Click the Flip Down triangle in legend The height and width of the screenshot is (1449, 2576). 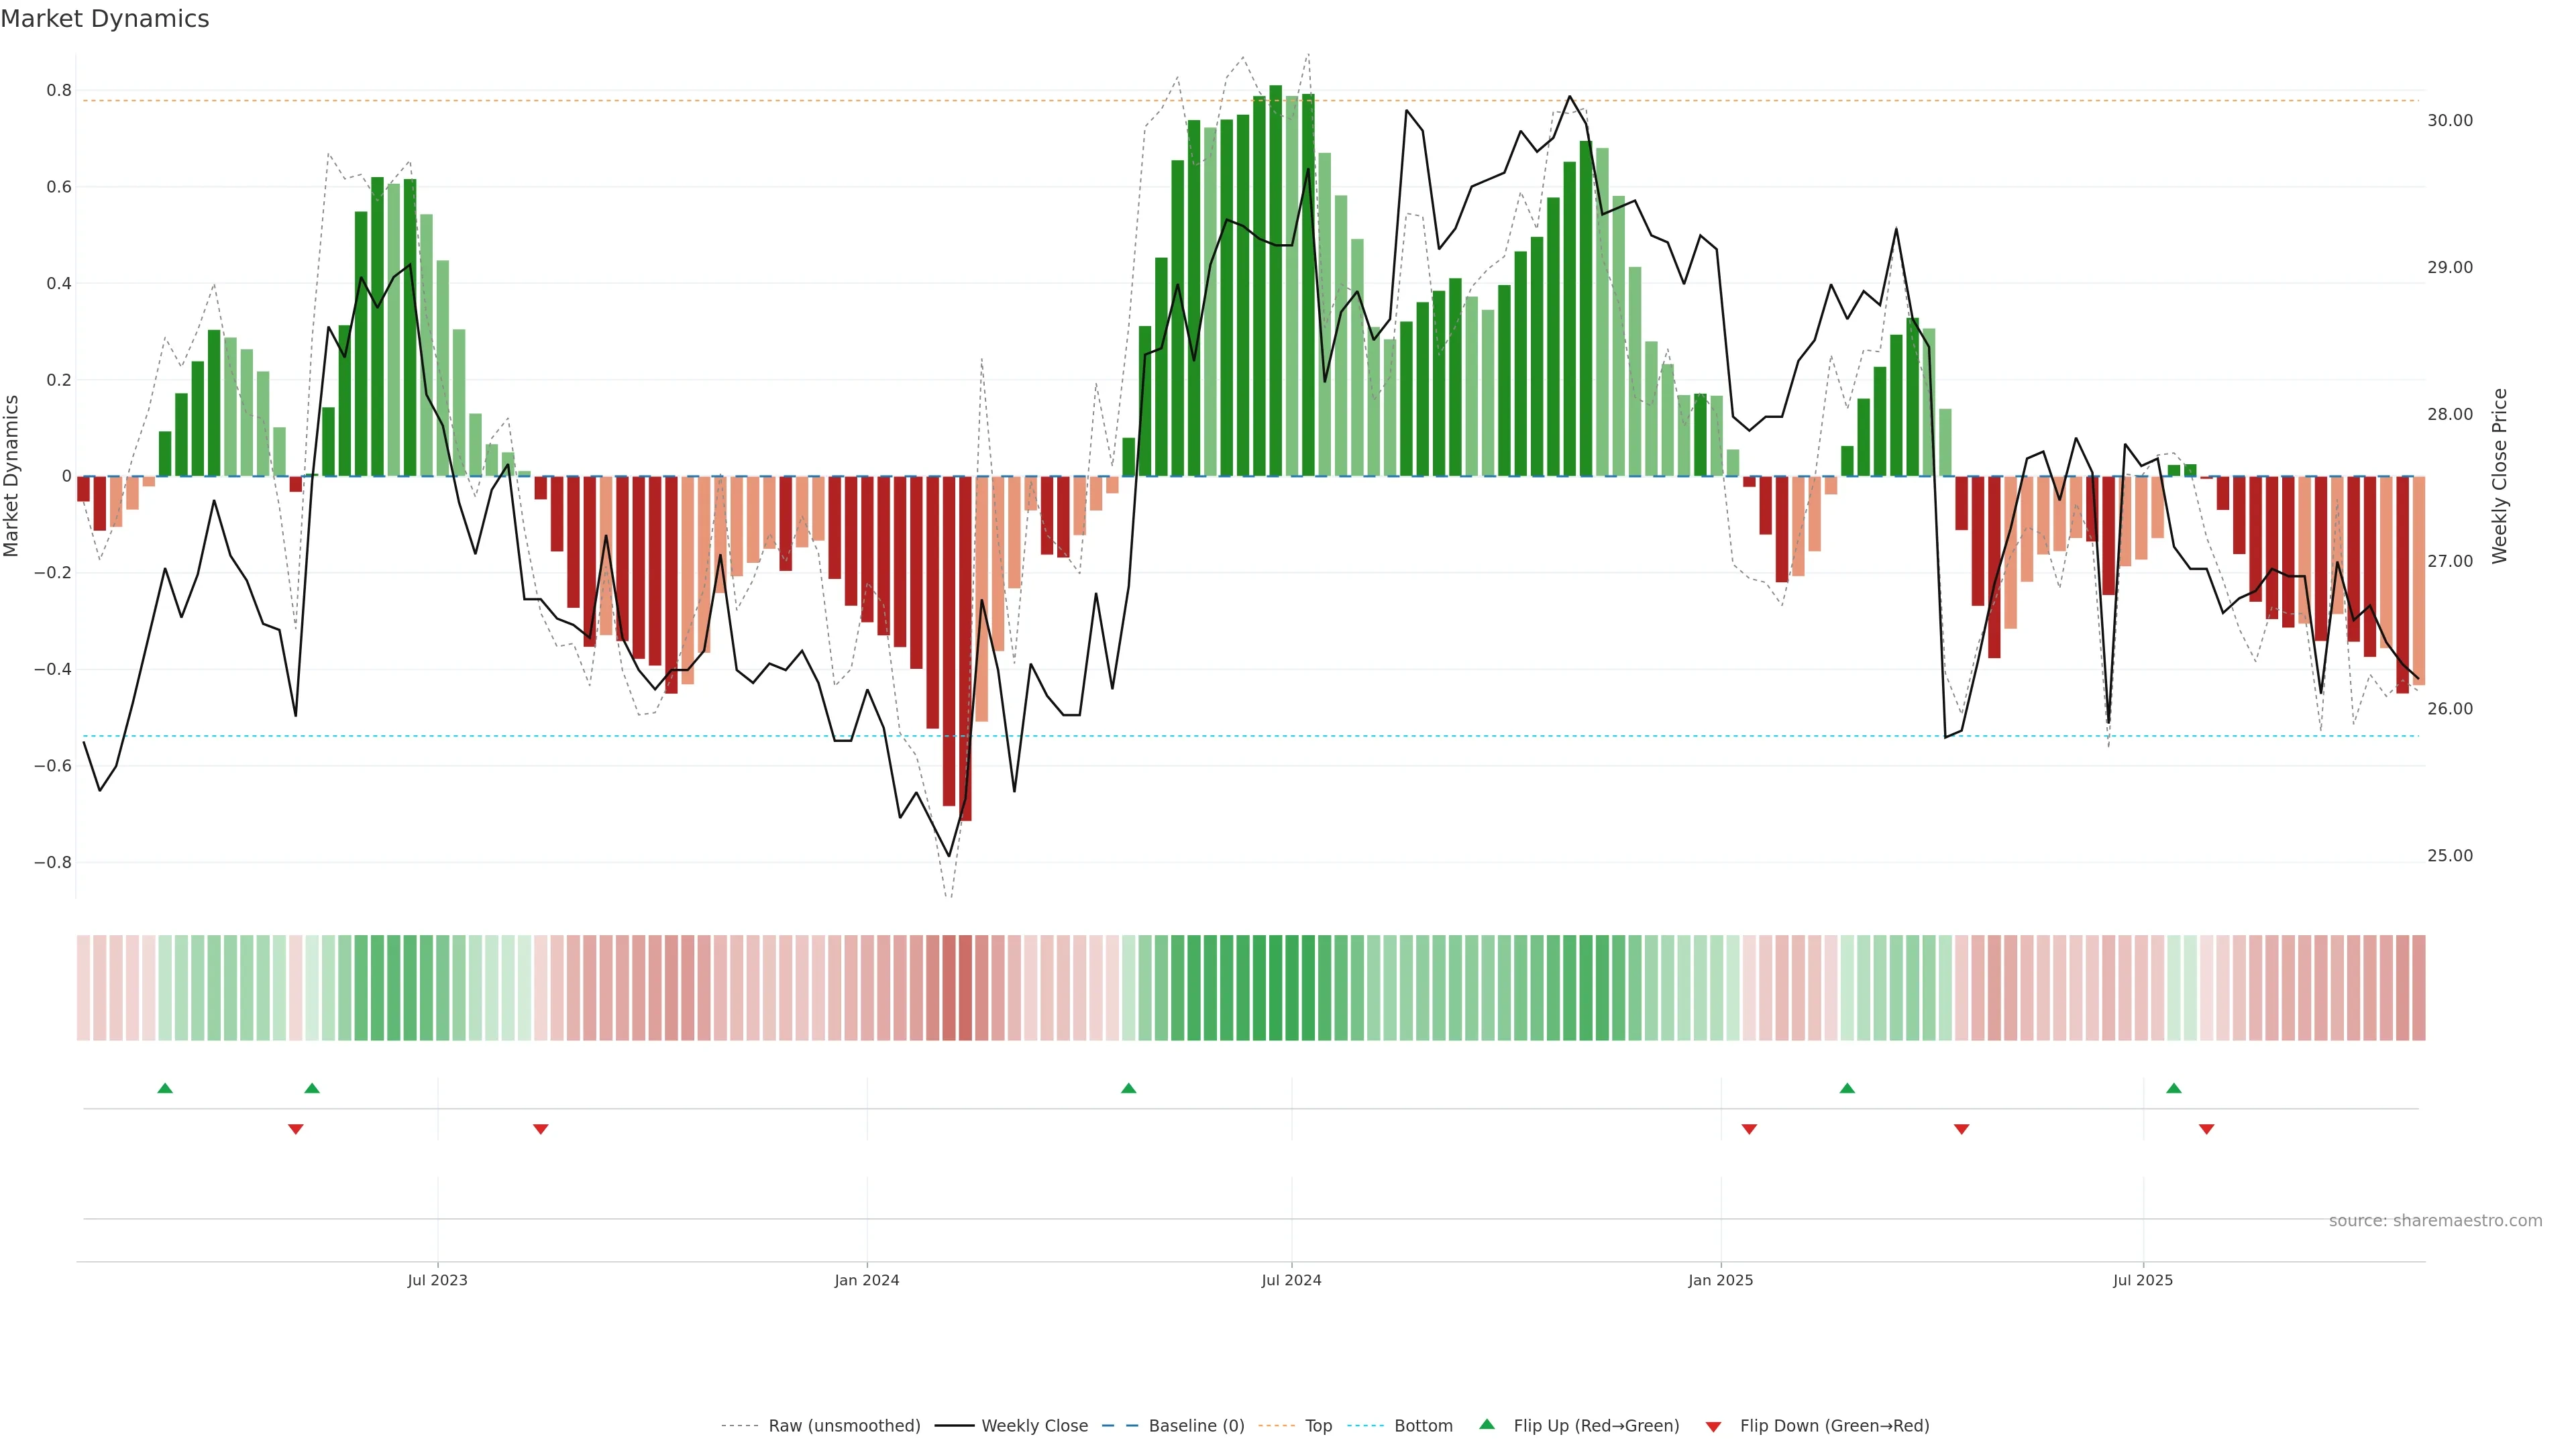click(x=1713, y=1427)
